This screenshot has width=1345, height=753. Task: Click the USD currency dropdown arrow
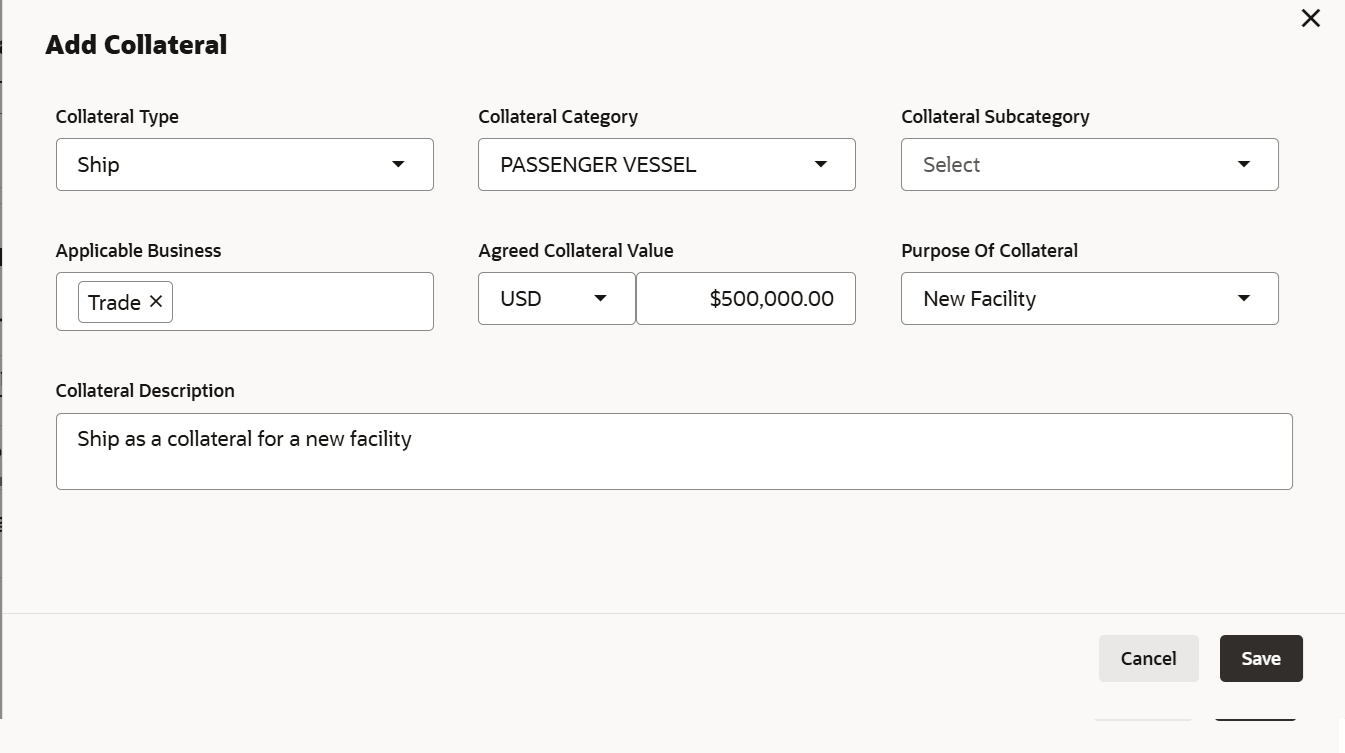(601, 298)
